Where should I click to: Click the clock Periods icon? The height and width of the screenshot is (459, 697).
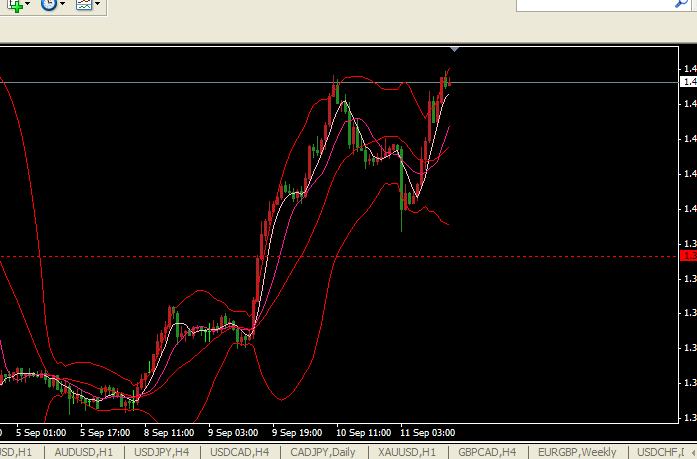tap(48, 4)
